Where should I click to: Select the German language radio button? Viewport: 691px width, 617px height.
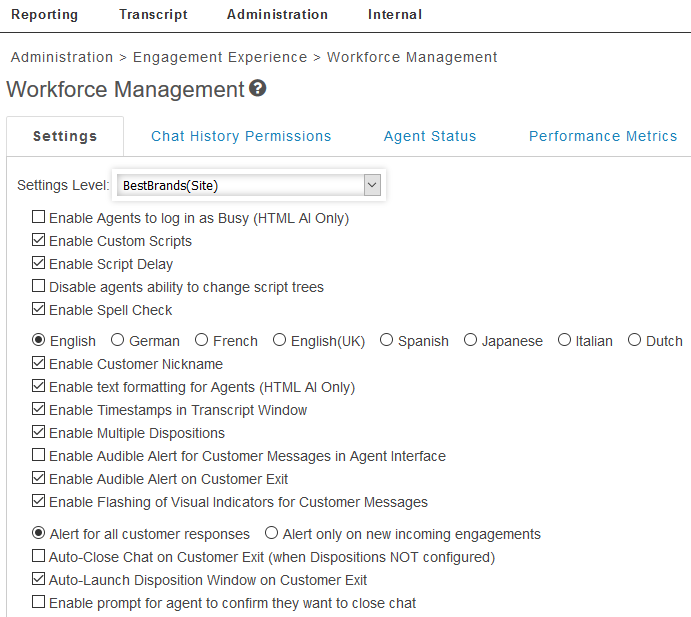(118, 340)
